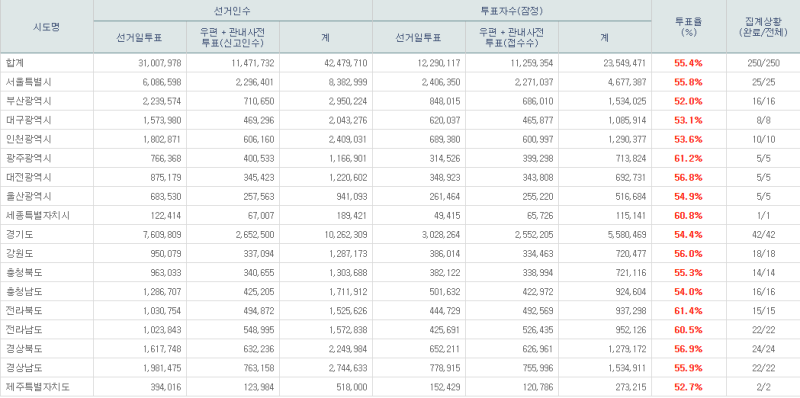Click Seoul count status 25/25

(x=763, y=82)
